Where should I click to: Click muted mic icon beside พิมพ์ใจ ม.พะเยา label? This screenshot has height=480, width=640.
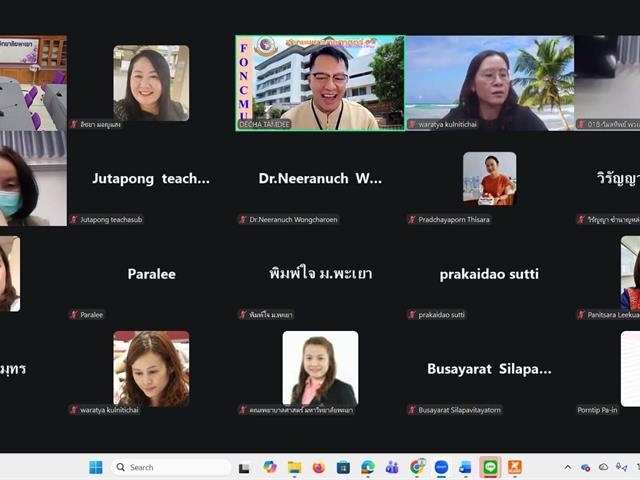243,315
